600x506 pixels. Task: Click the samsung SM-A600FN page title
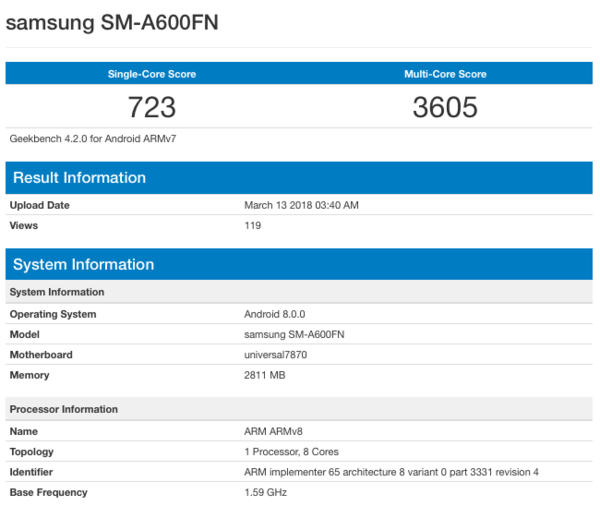[111, 24]
